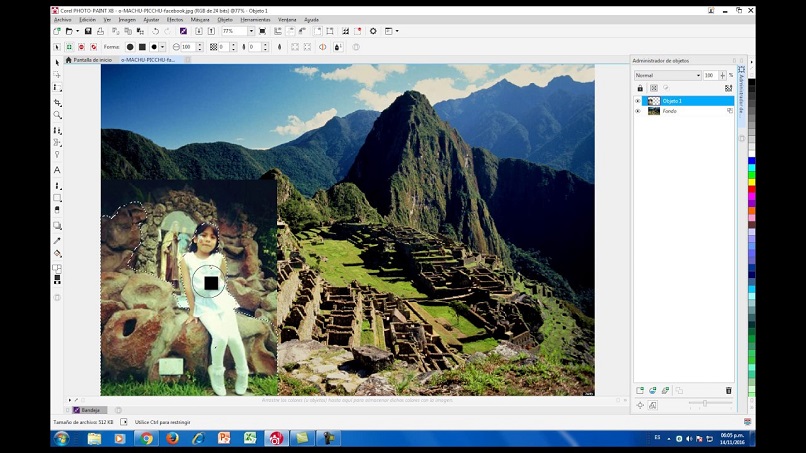Image resolution: width=806 pixels, height=453 pixels.
Task: Click the New document icon
Action: pos(57,31)
